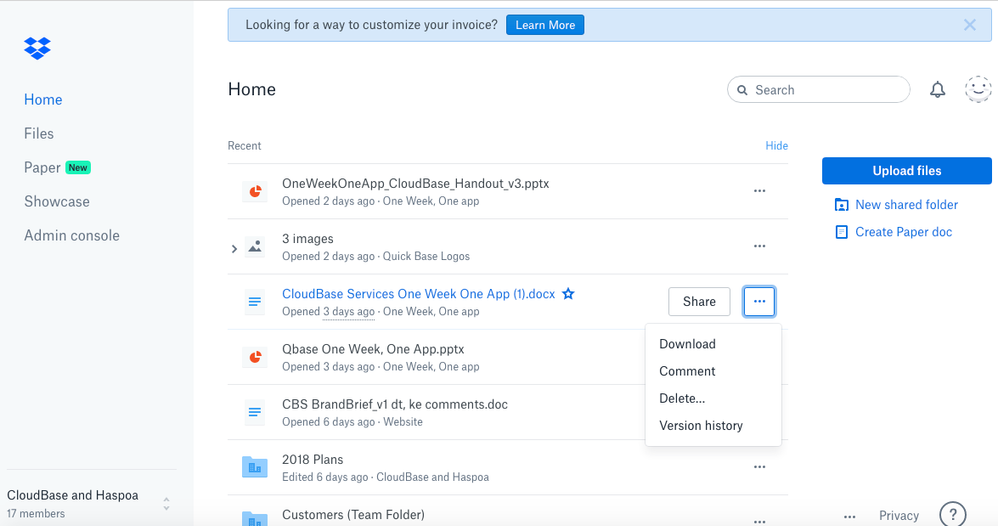Click the Quick Base Logos location text

tap(426, 257)
